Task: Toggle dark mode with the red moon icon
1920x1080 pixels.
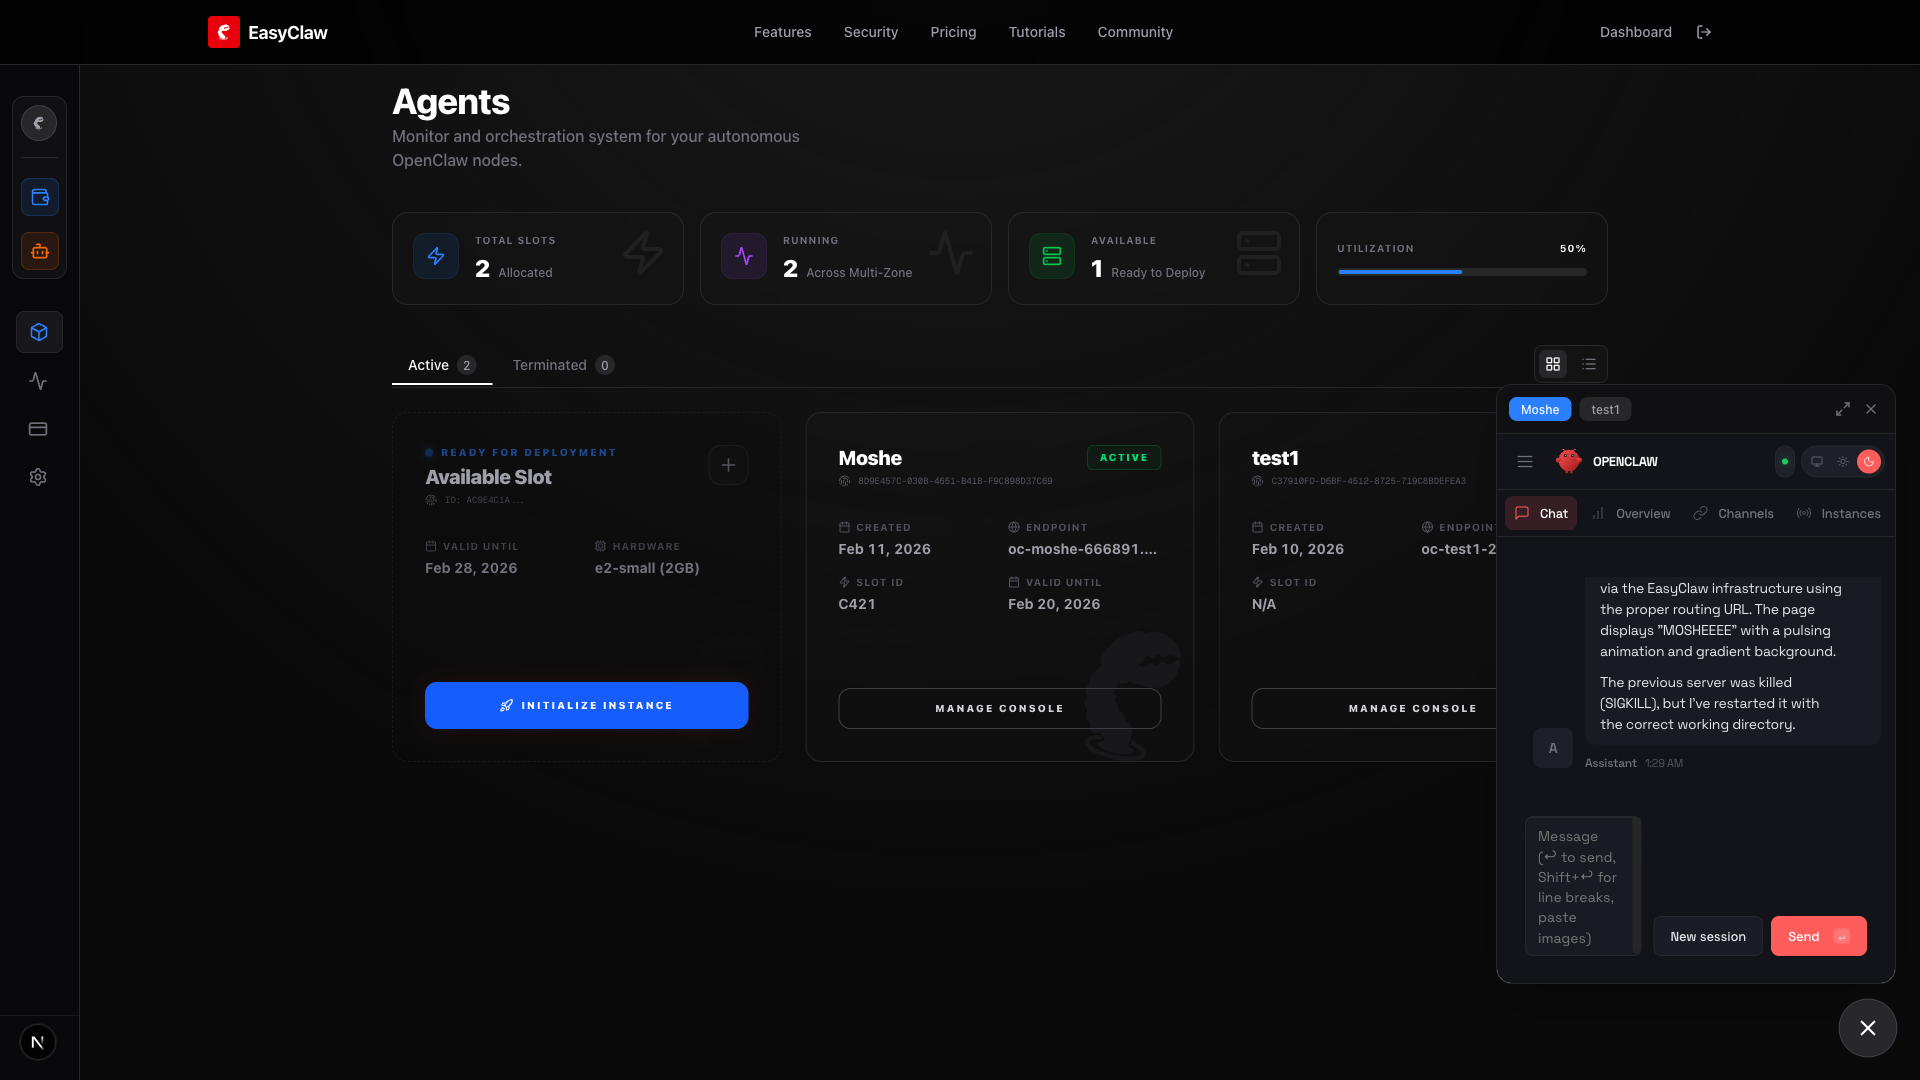Action: [x=1870, y=461]
